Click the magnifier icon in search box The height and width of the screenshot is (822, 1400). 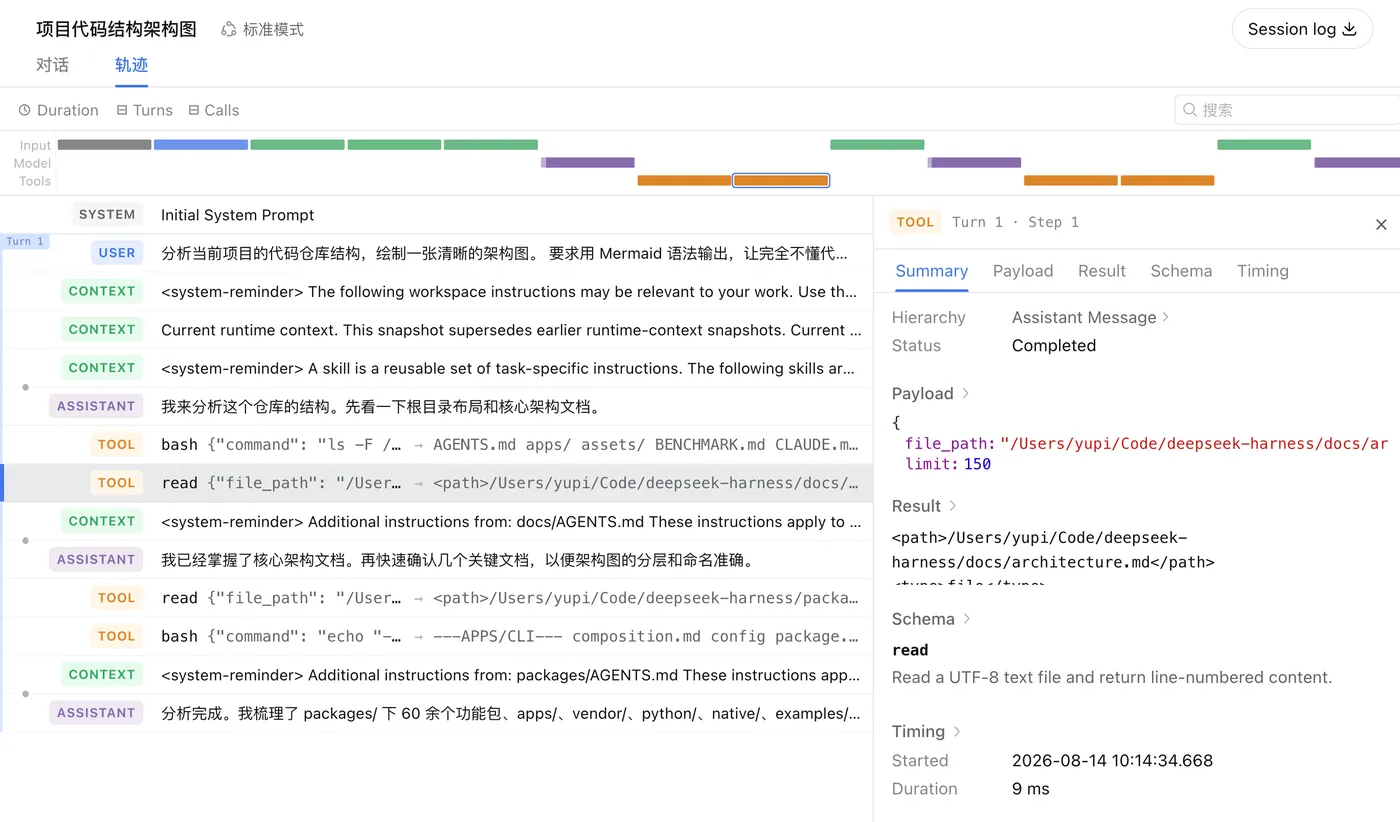pyautogui.click(x=1190, y=110)
